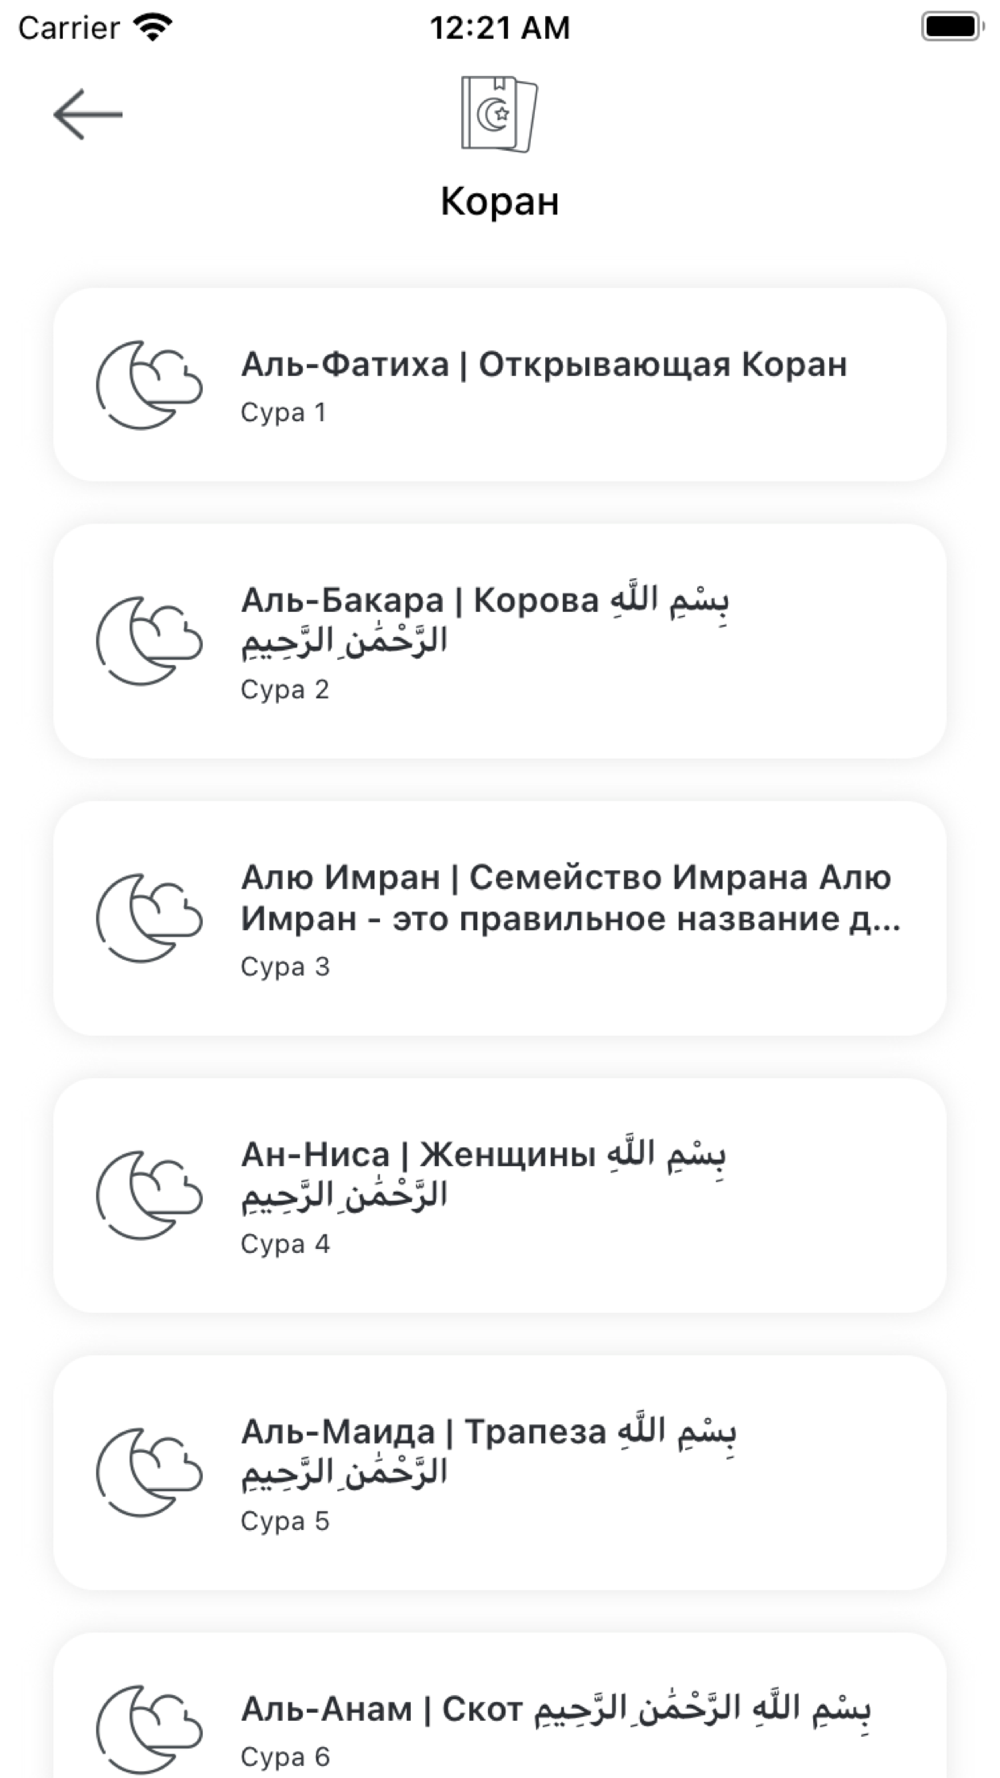Viewport: 1000px width, 1778px height.
Task: Tap moon-cloud icon for Сура 2
Action: pyautogui.click(x=150, y=641)
